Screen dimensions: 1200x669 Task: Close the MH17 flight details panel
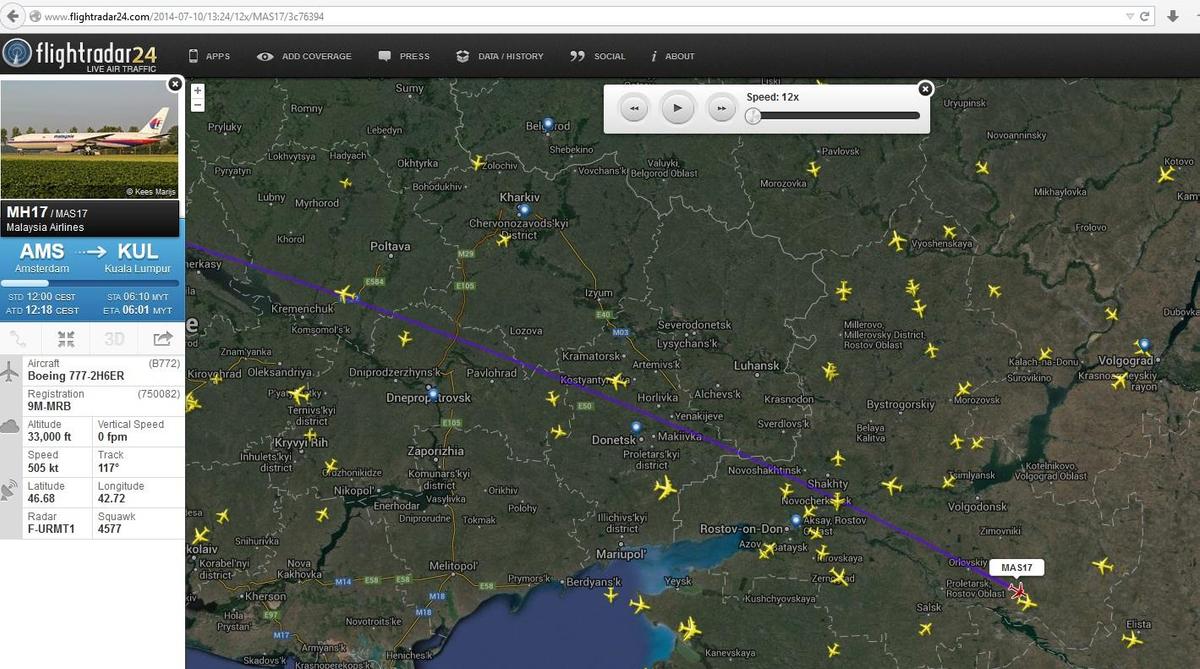175,84
